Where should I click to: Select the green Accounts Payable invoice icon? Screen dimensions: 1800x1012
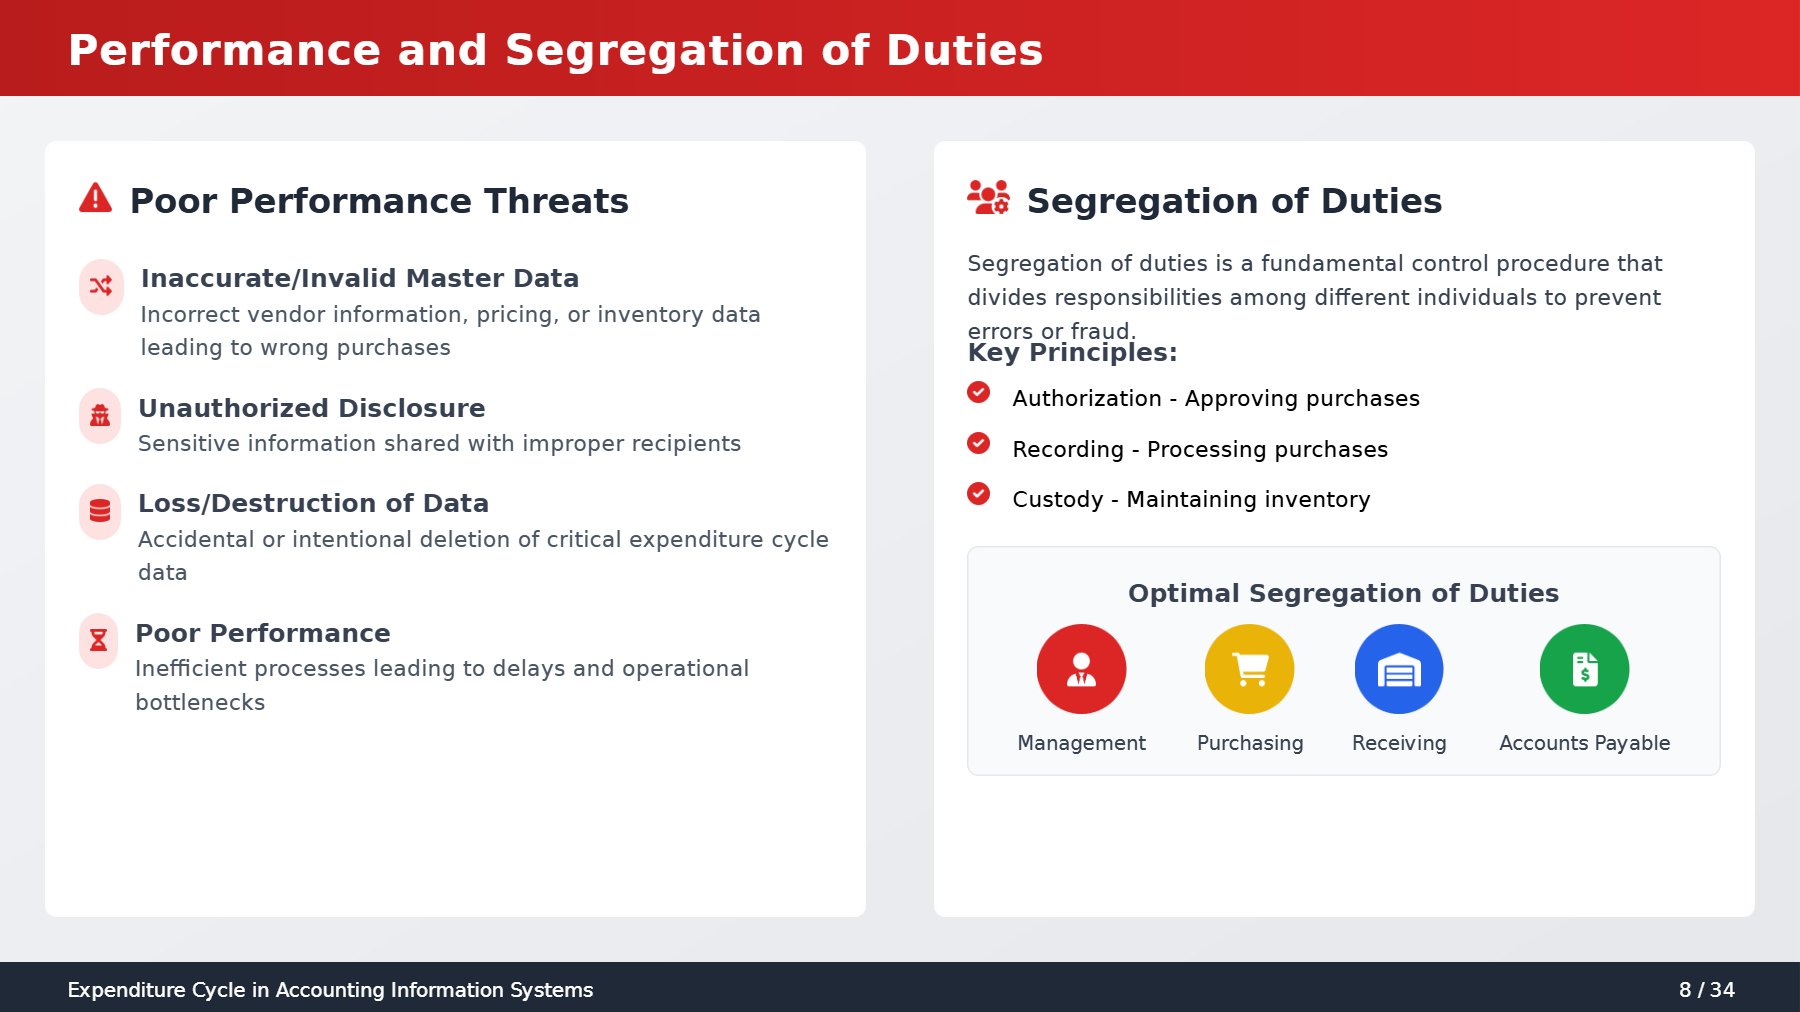(1584, 669)
